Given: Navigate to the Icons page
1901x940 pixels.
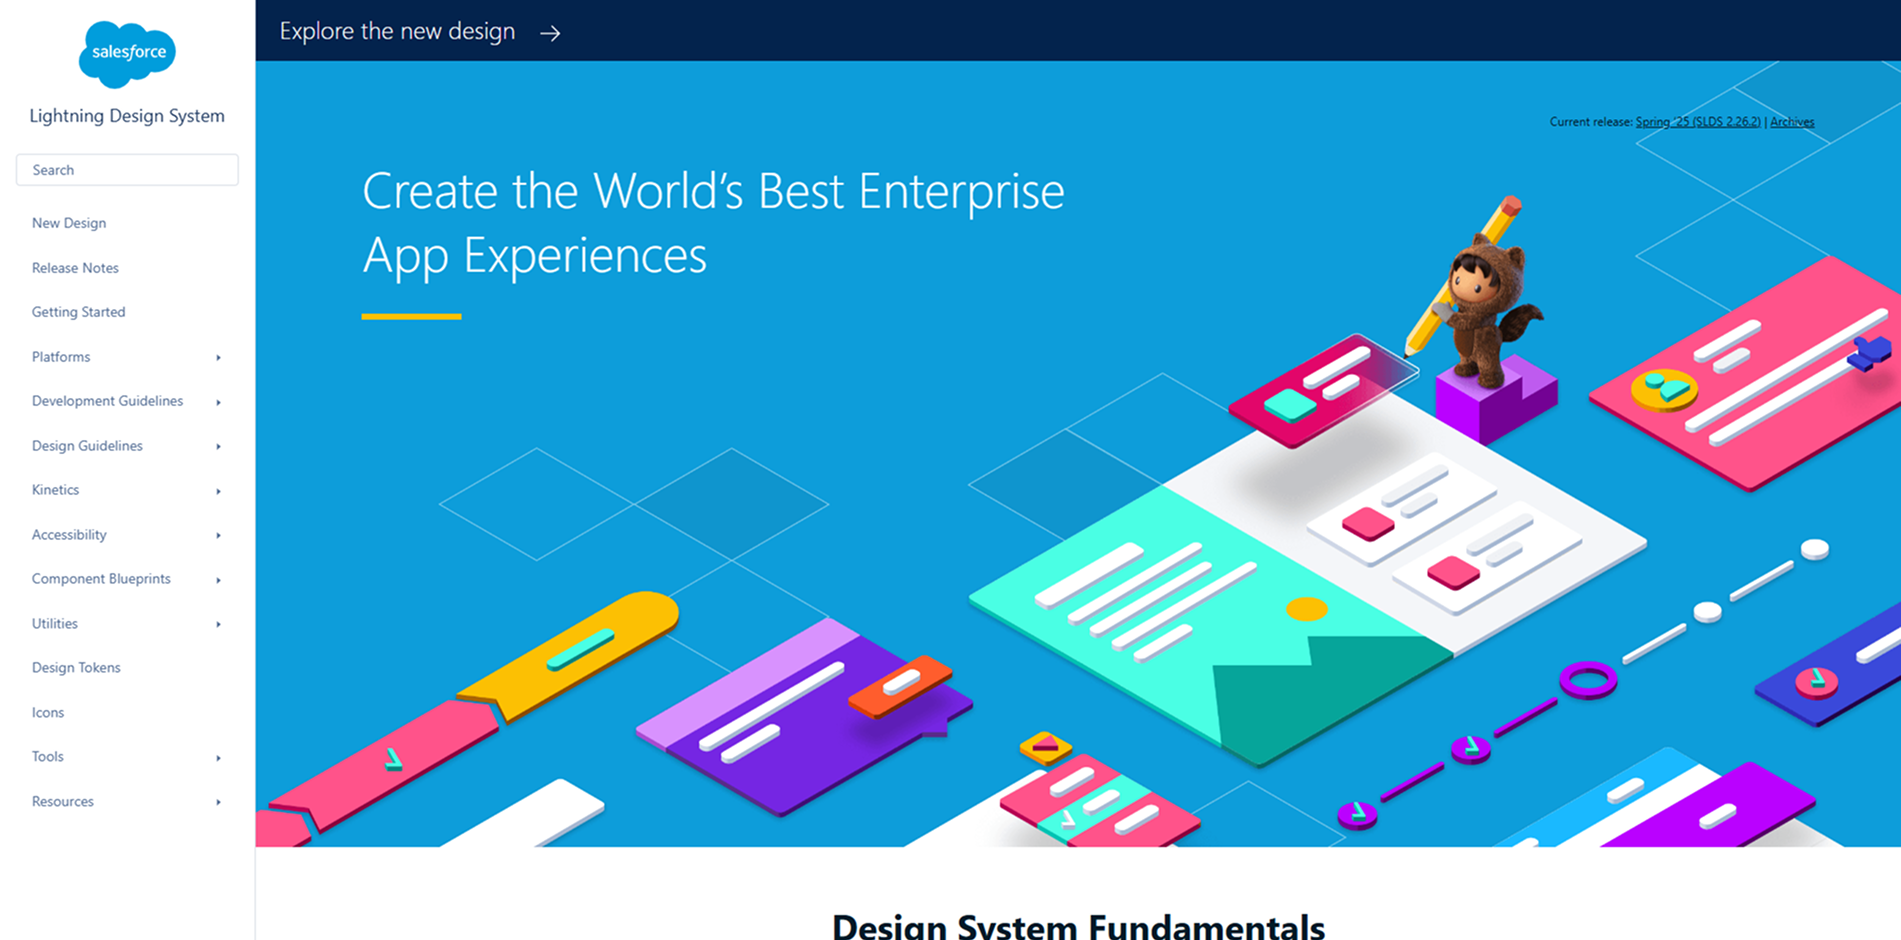Looking at the screenshot, I should (x=48, y=713).
